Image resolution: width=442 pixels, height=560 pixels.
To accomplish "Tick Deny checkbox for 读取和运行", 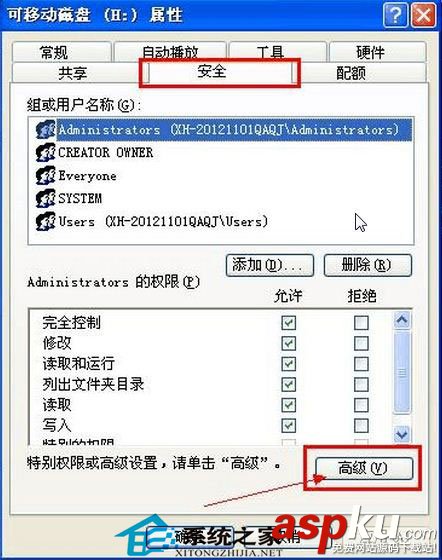I will click(361, 364).
